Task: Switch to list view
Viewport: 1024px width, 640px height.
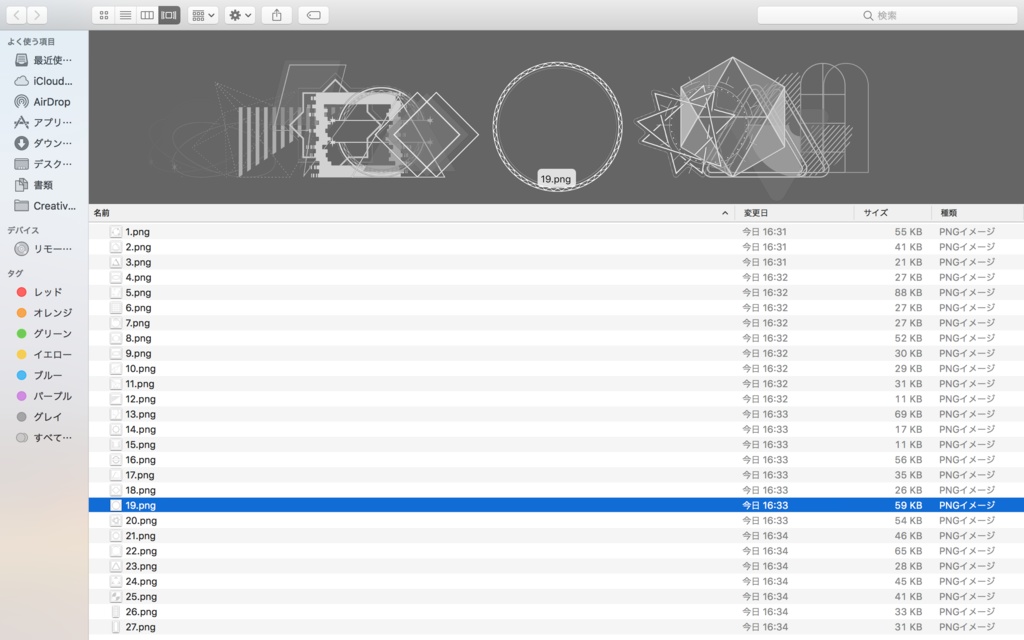Action: pyautogui.click(x=125, y=15)
